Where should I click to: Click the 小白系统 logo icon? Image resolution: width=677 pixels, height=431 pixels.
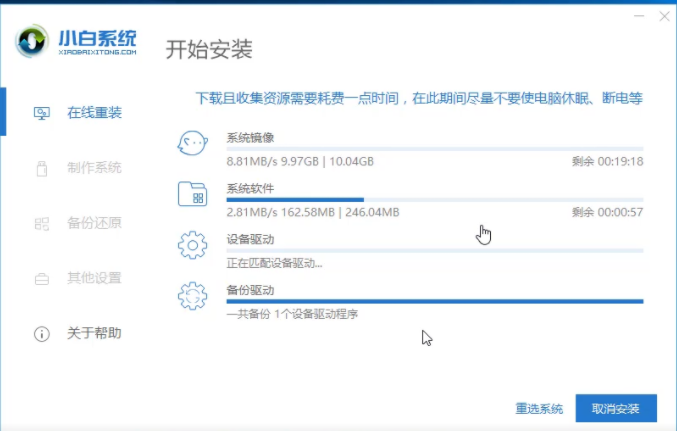33,42
